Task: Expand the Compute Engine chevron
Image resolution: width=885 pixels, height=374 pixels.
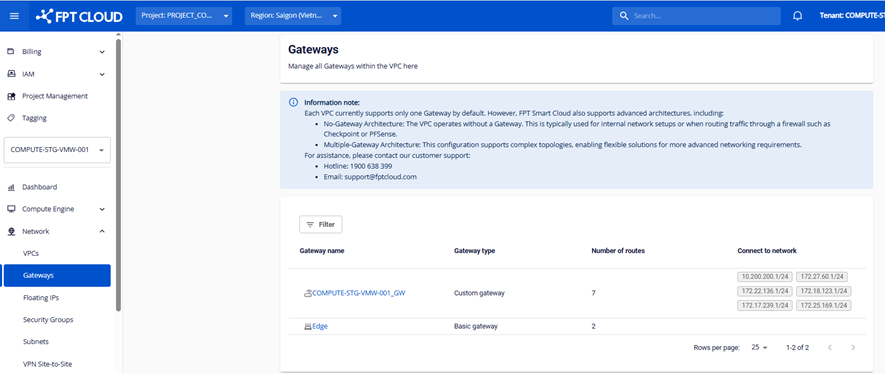Action: [x=102, y=209]
